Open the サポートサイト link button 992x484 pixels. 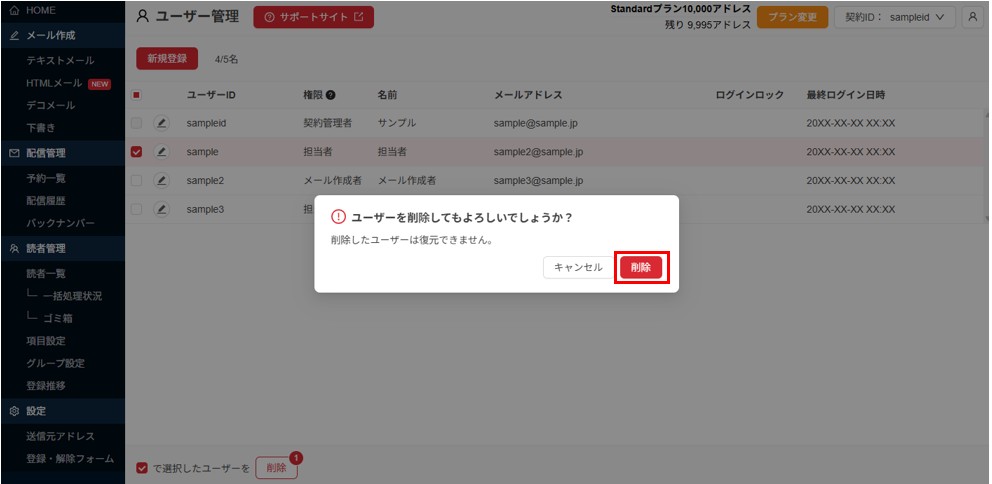coord(313,17)
